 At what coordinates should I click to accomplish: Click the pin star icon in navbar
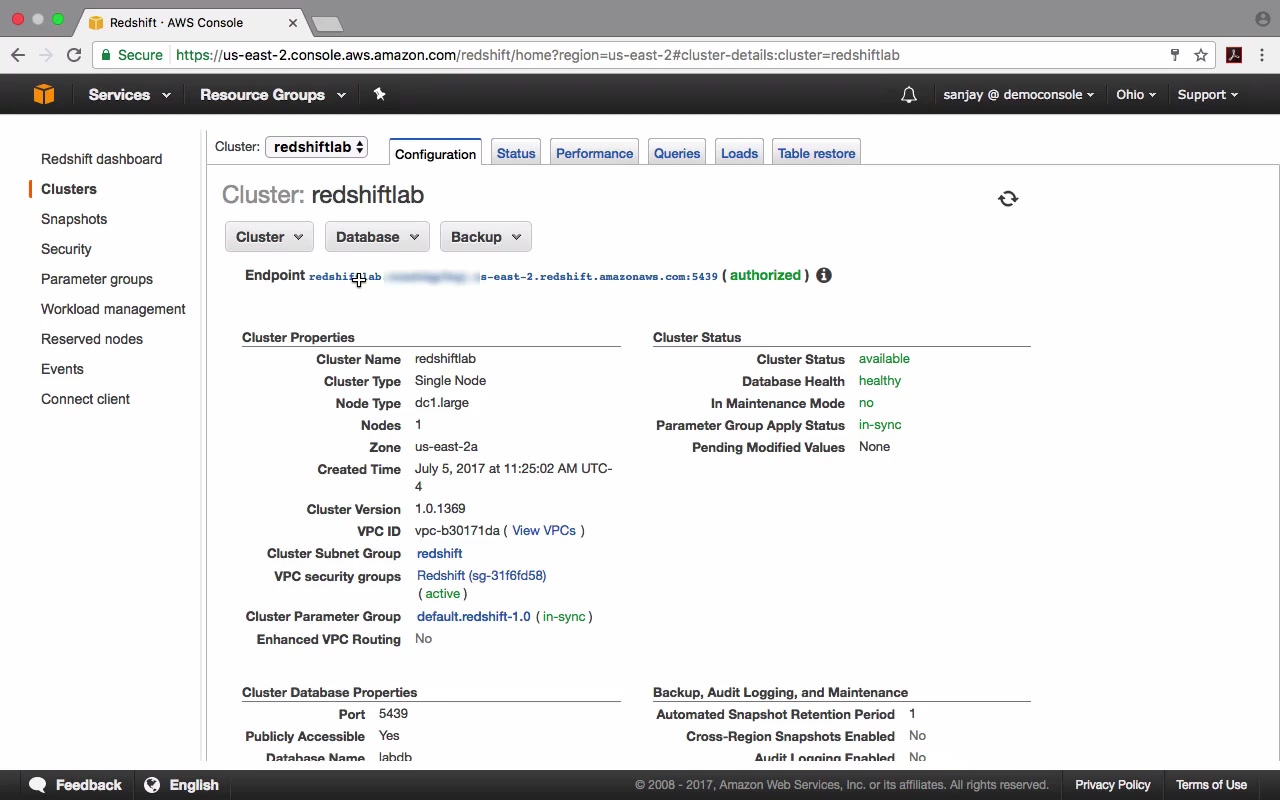tap(379, 94)
